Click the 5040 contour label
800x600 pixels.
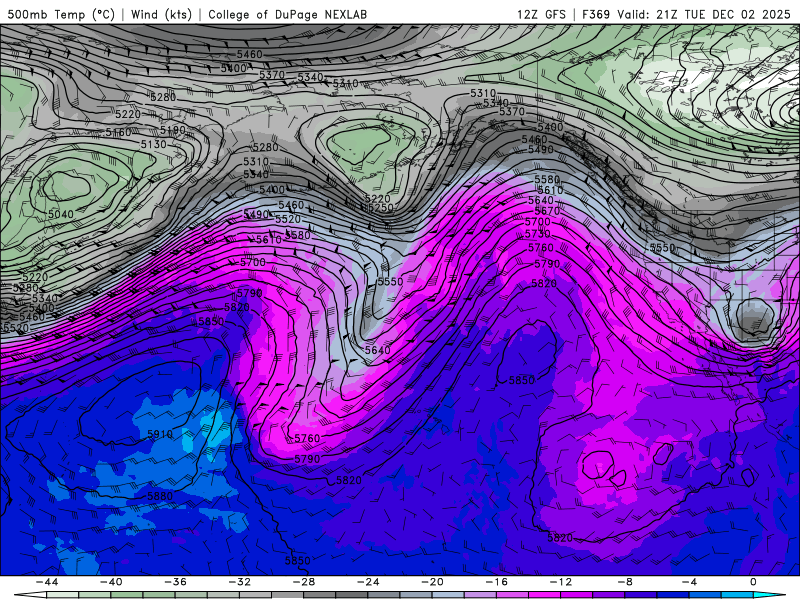pos(61,214)
